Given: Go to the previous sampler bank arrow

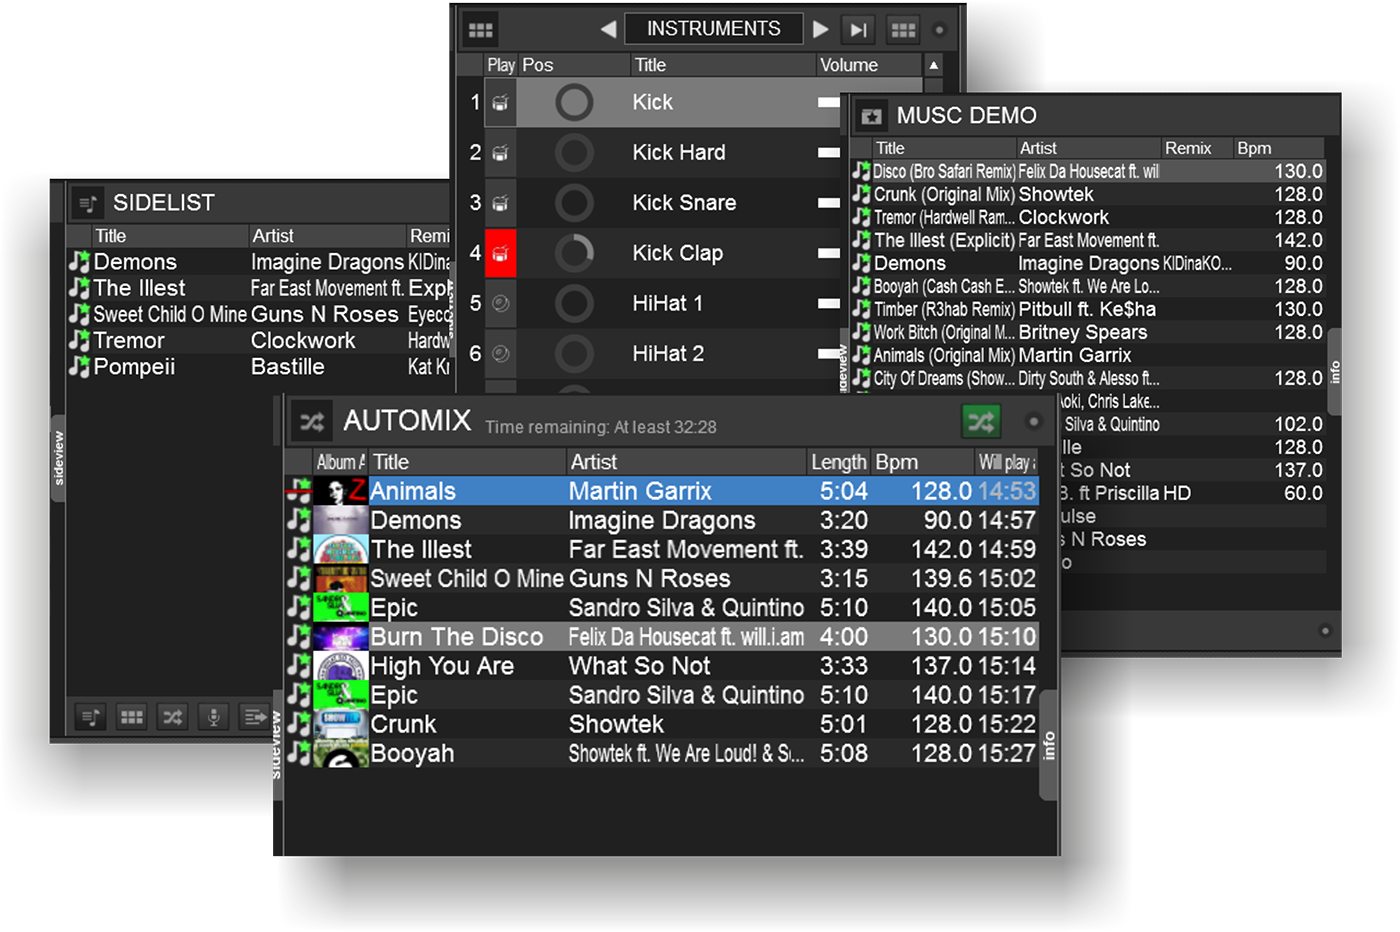Looking at the screenshot, I should coord(607,30).
